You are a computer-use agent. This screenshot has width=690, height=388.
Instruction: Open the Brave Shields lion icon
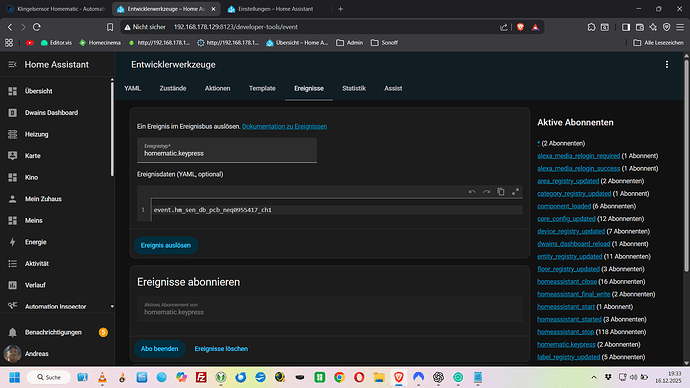[521, 27]
